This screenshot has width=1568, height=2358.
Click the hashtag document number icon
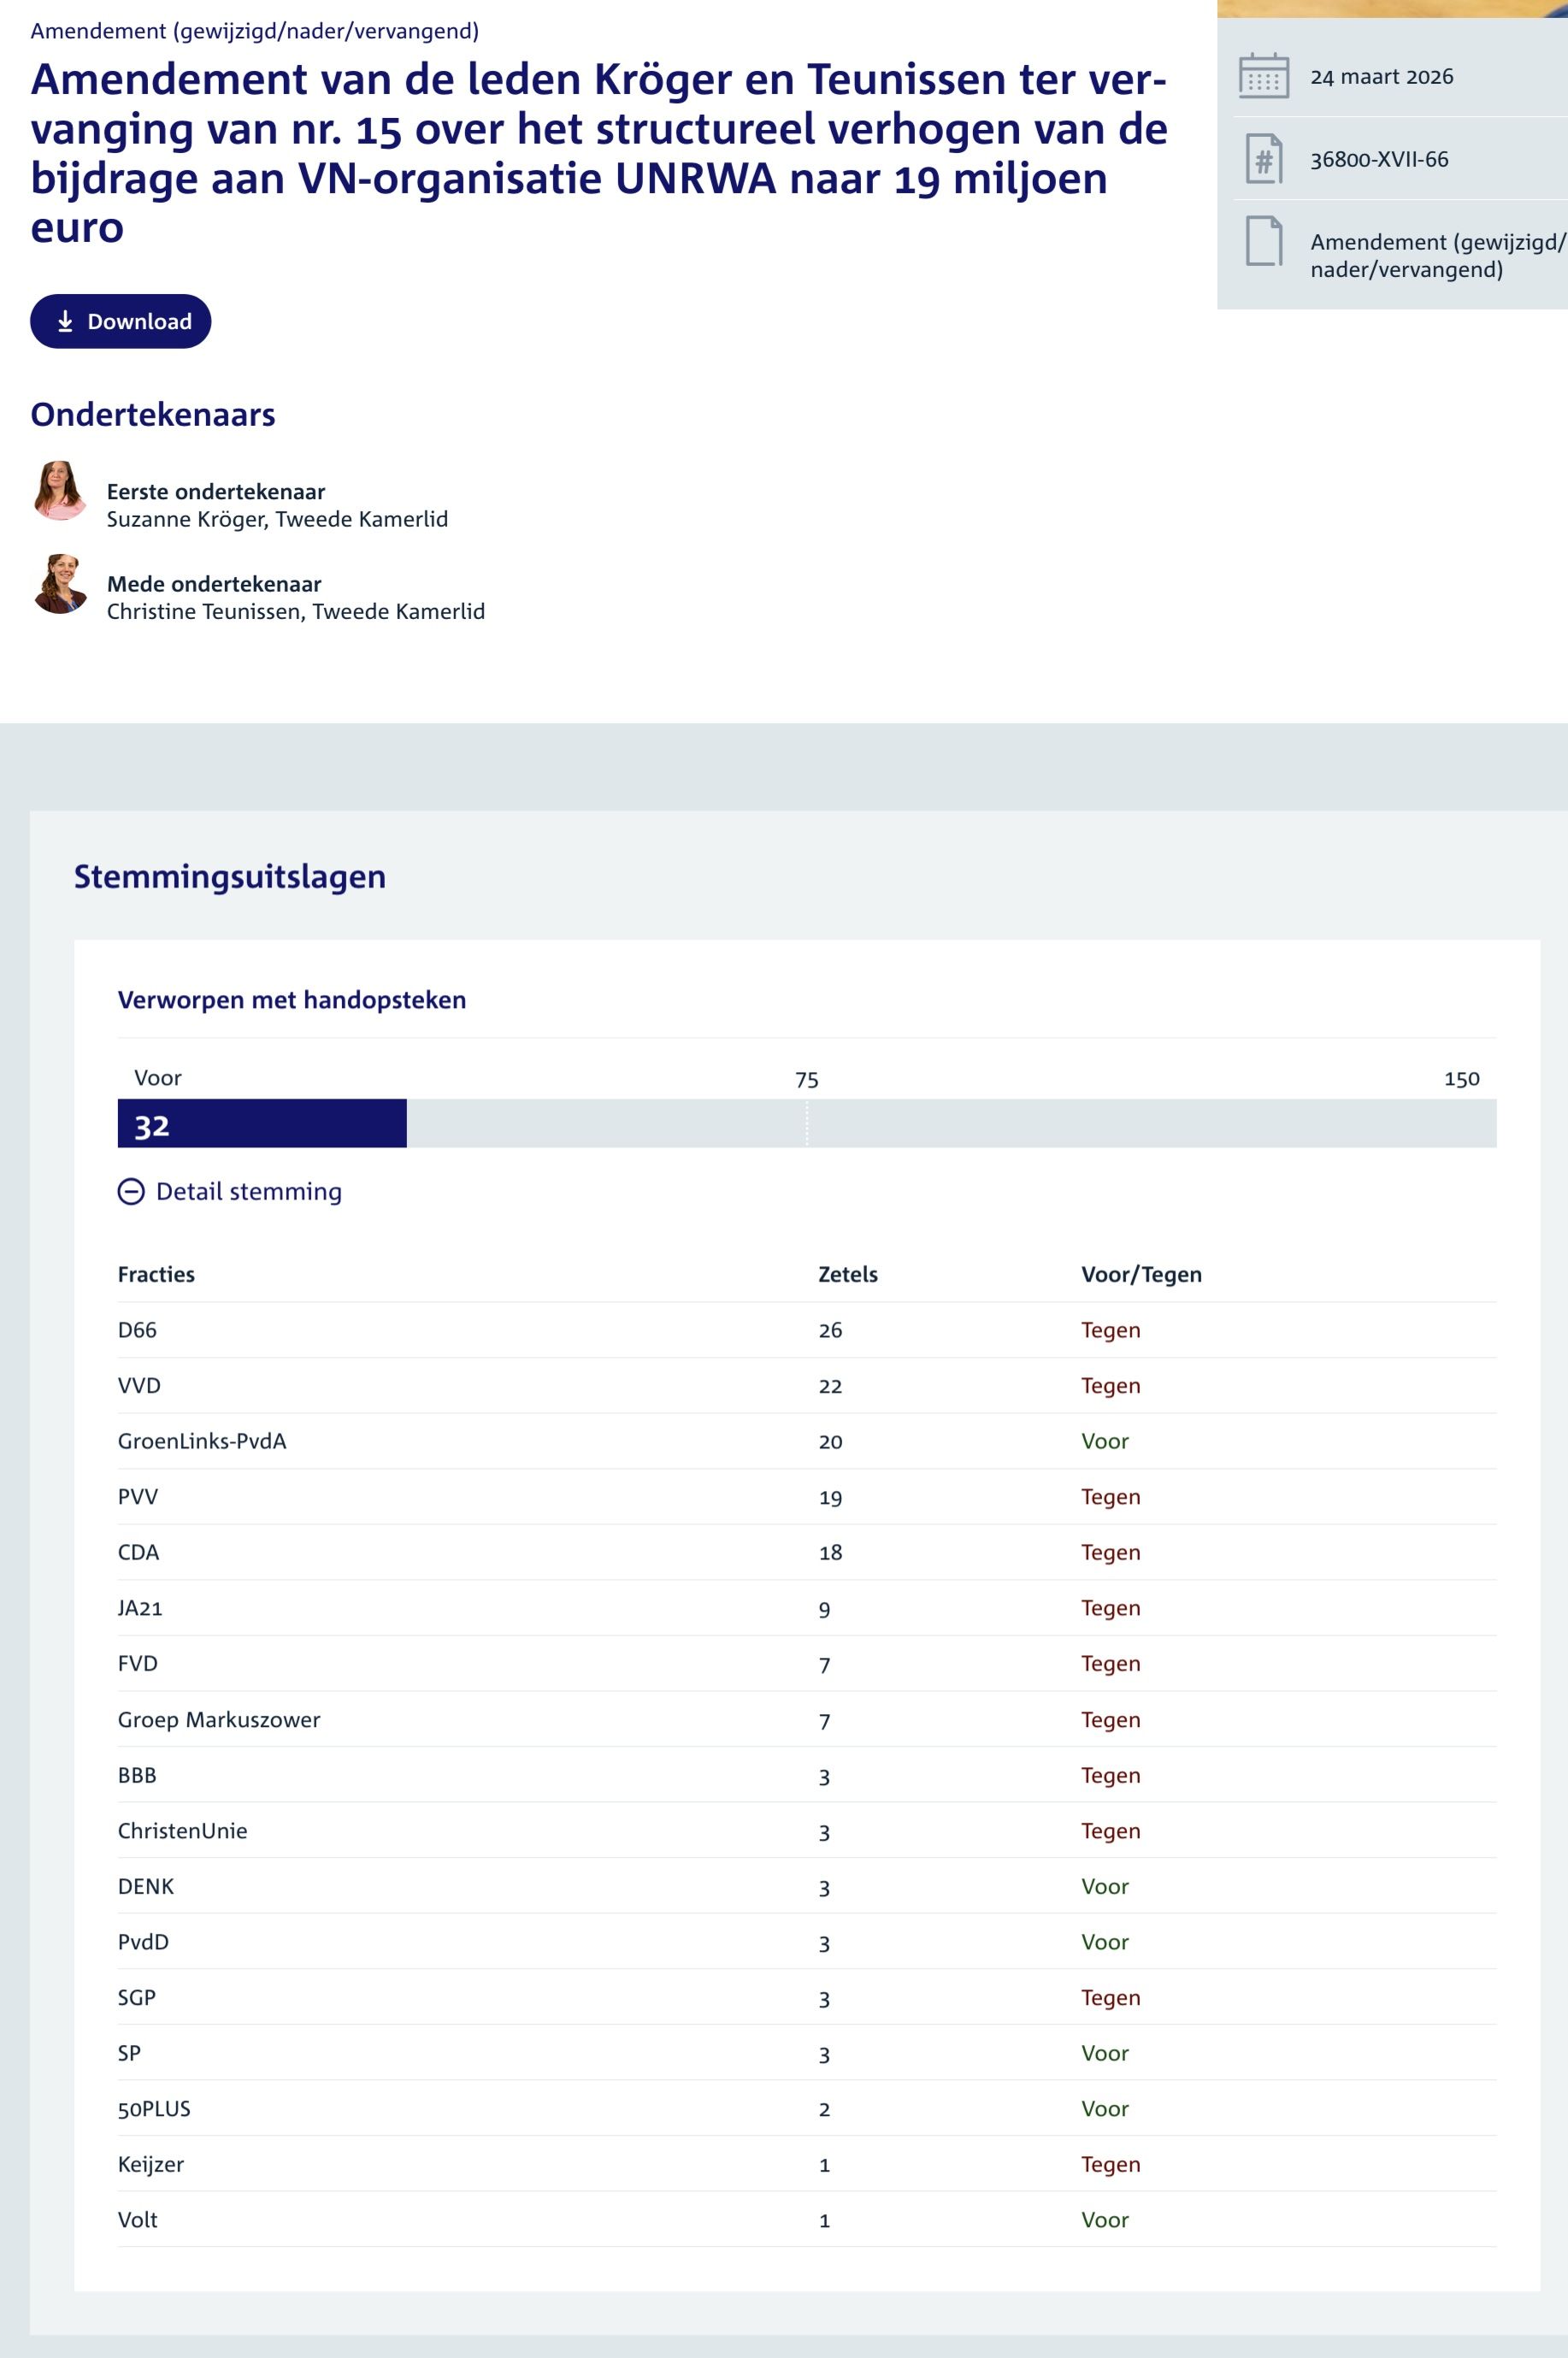pyautogui.click(x=1263, y=159)
